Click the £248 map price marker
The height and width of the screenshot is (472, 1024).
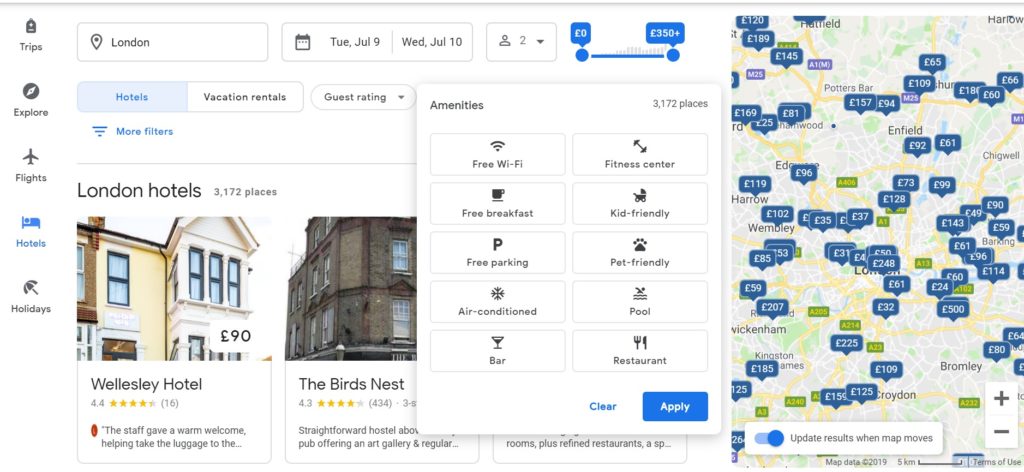[x=884, y=264]
